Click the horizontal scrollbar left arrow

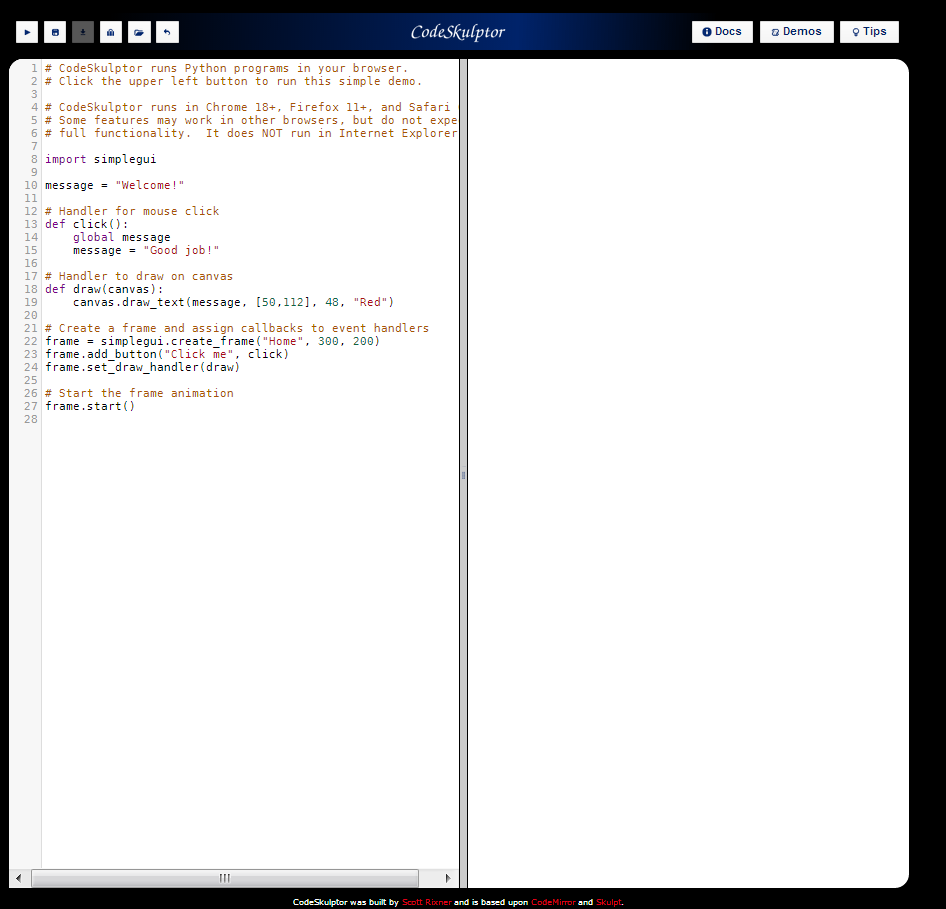(x=16, y=877)
